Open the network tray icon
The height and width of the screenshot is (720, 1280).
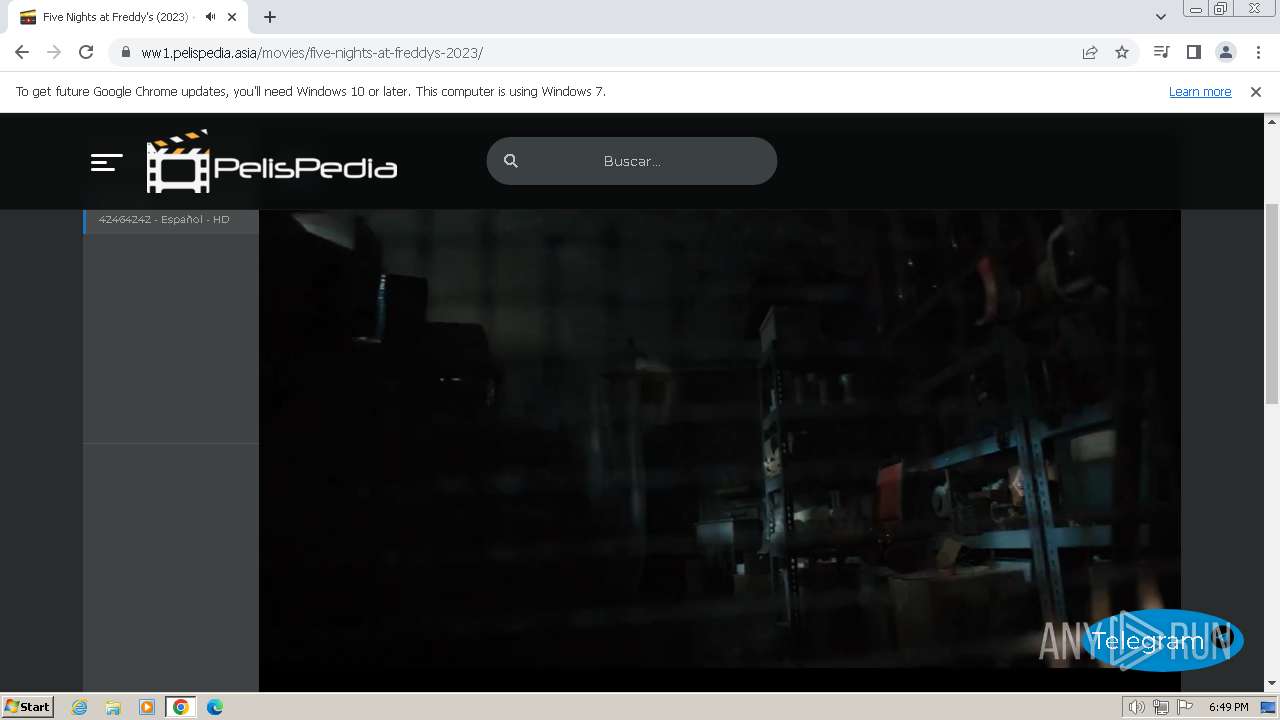click(x=1161, y=707)
